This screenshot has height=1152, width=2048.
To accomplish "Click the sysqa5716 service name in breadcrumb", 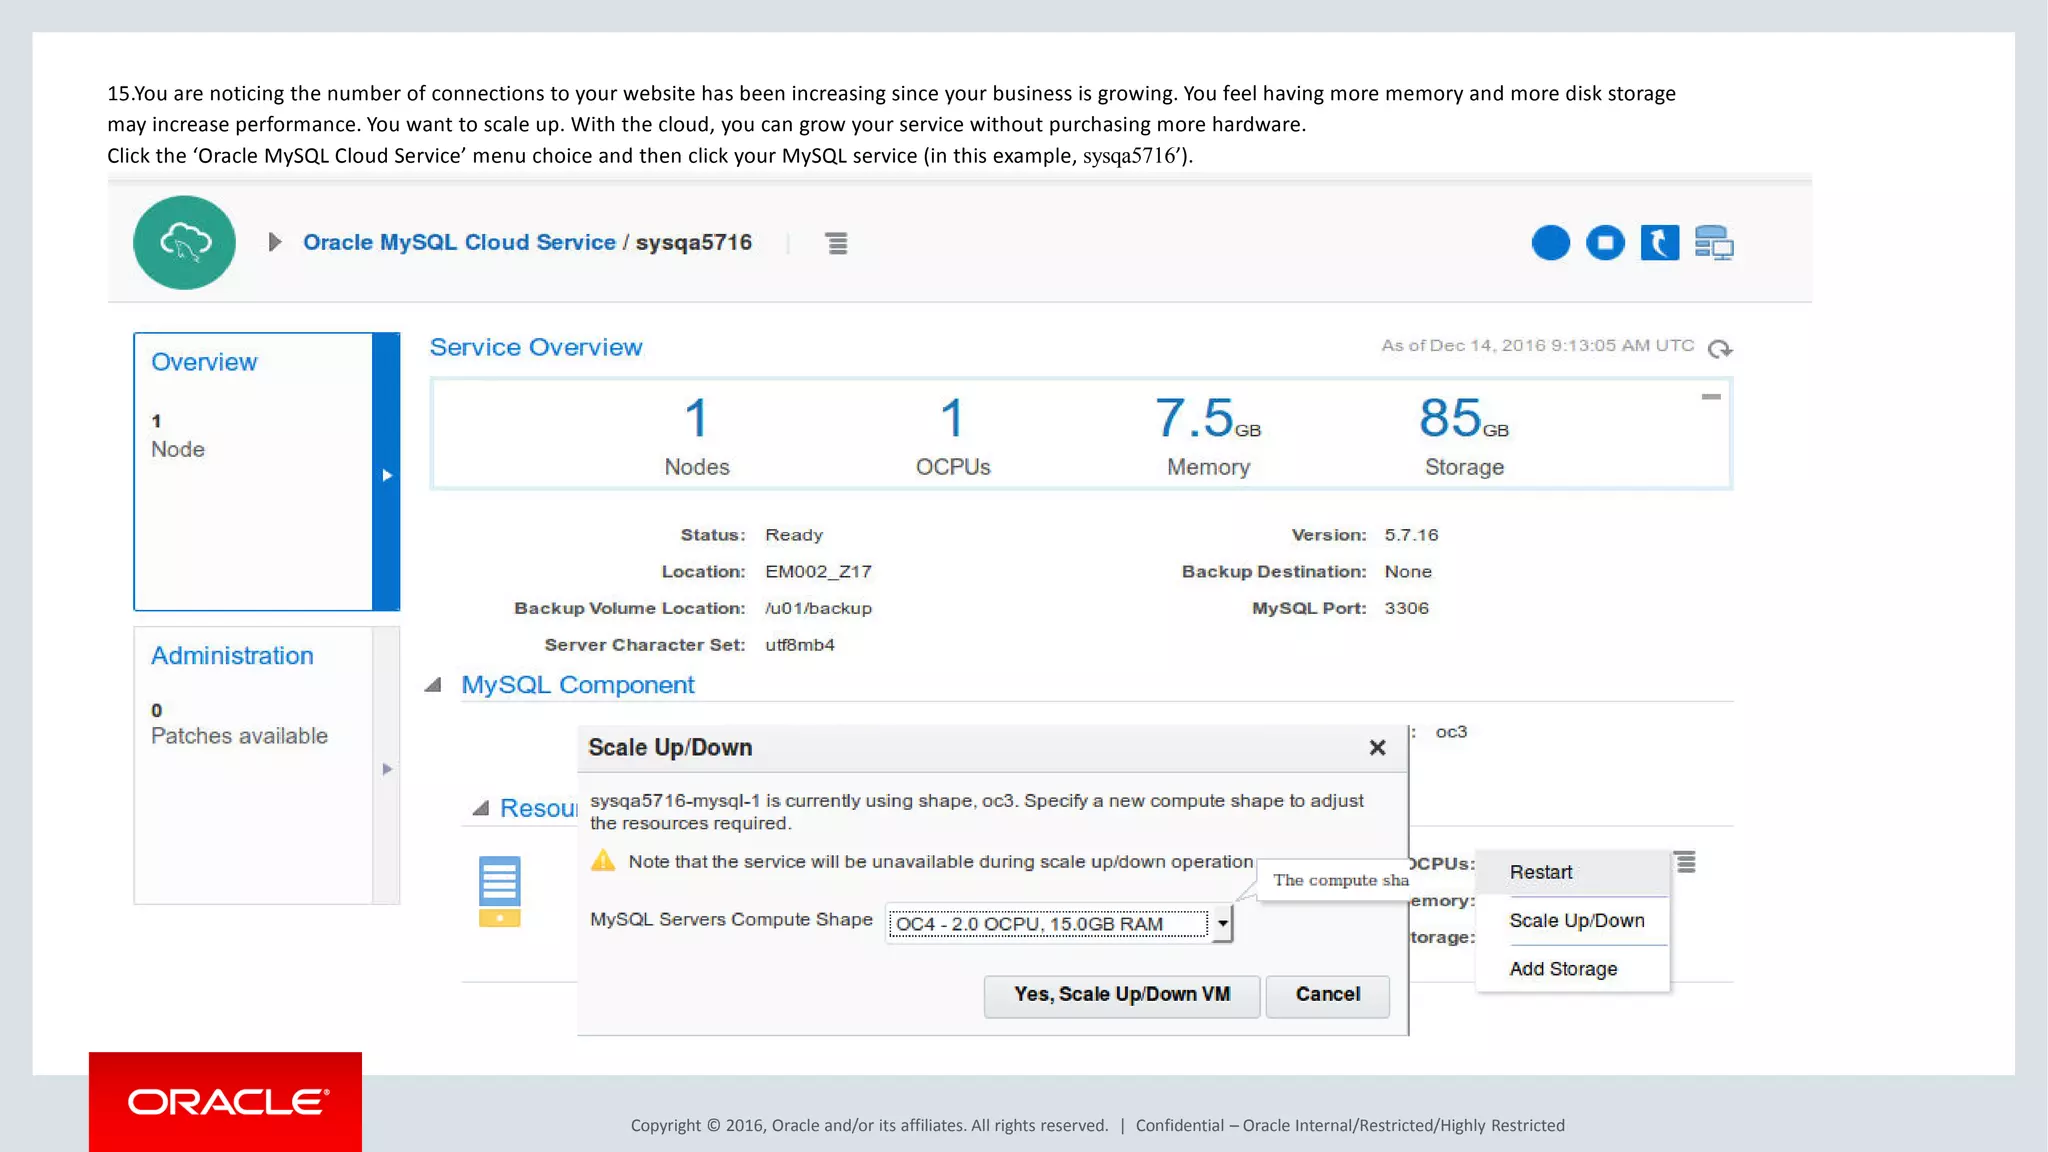I will pos(694,242).
